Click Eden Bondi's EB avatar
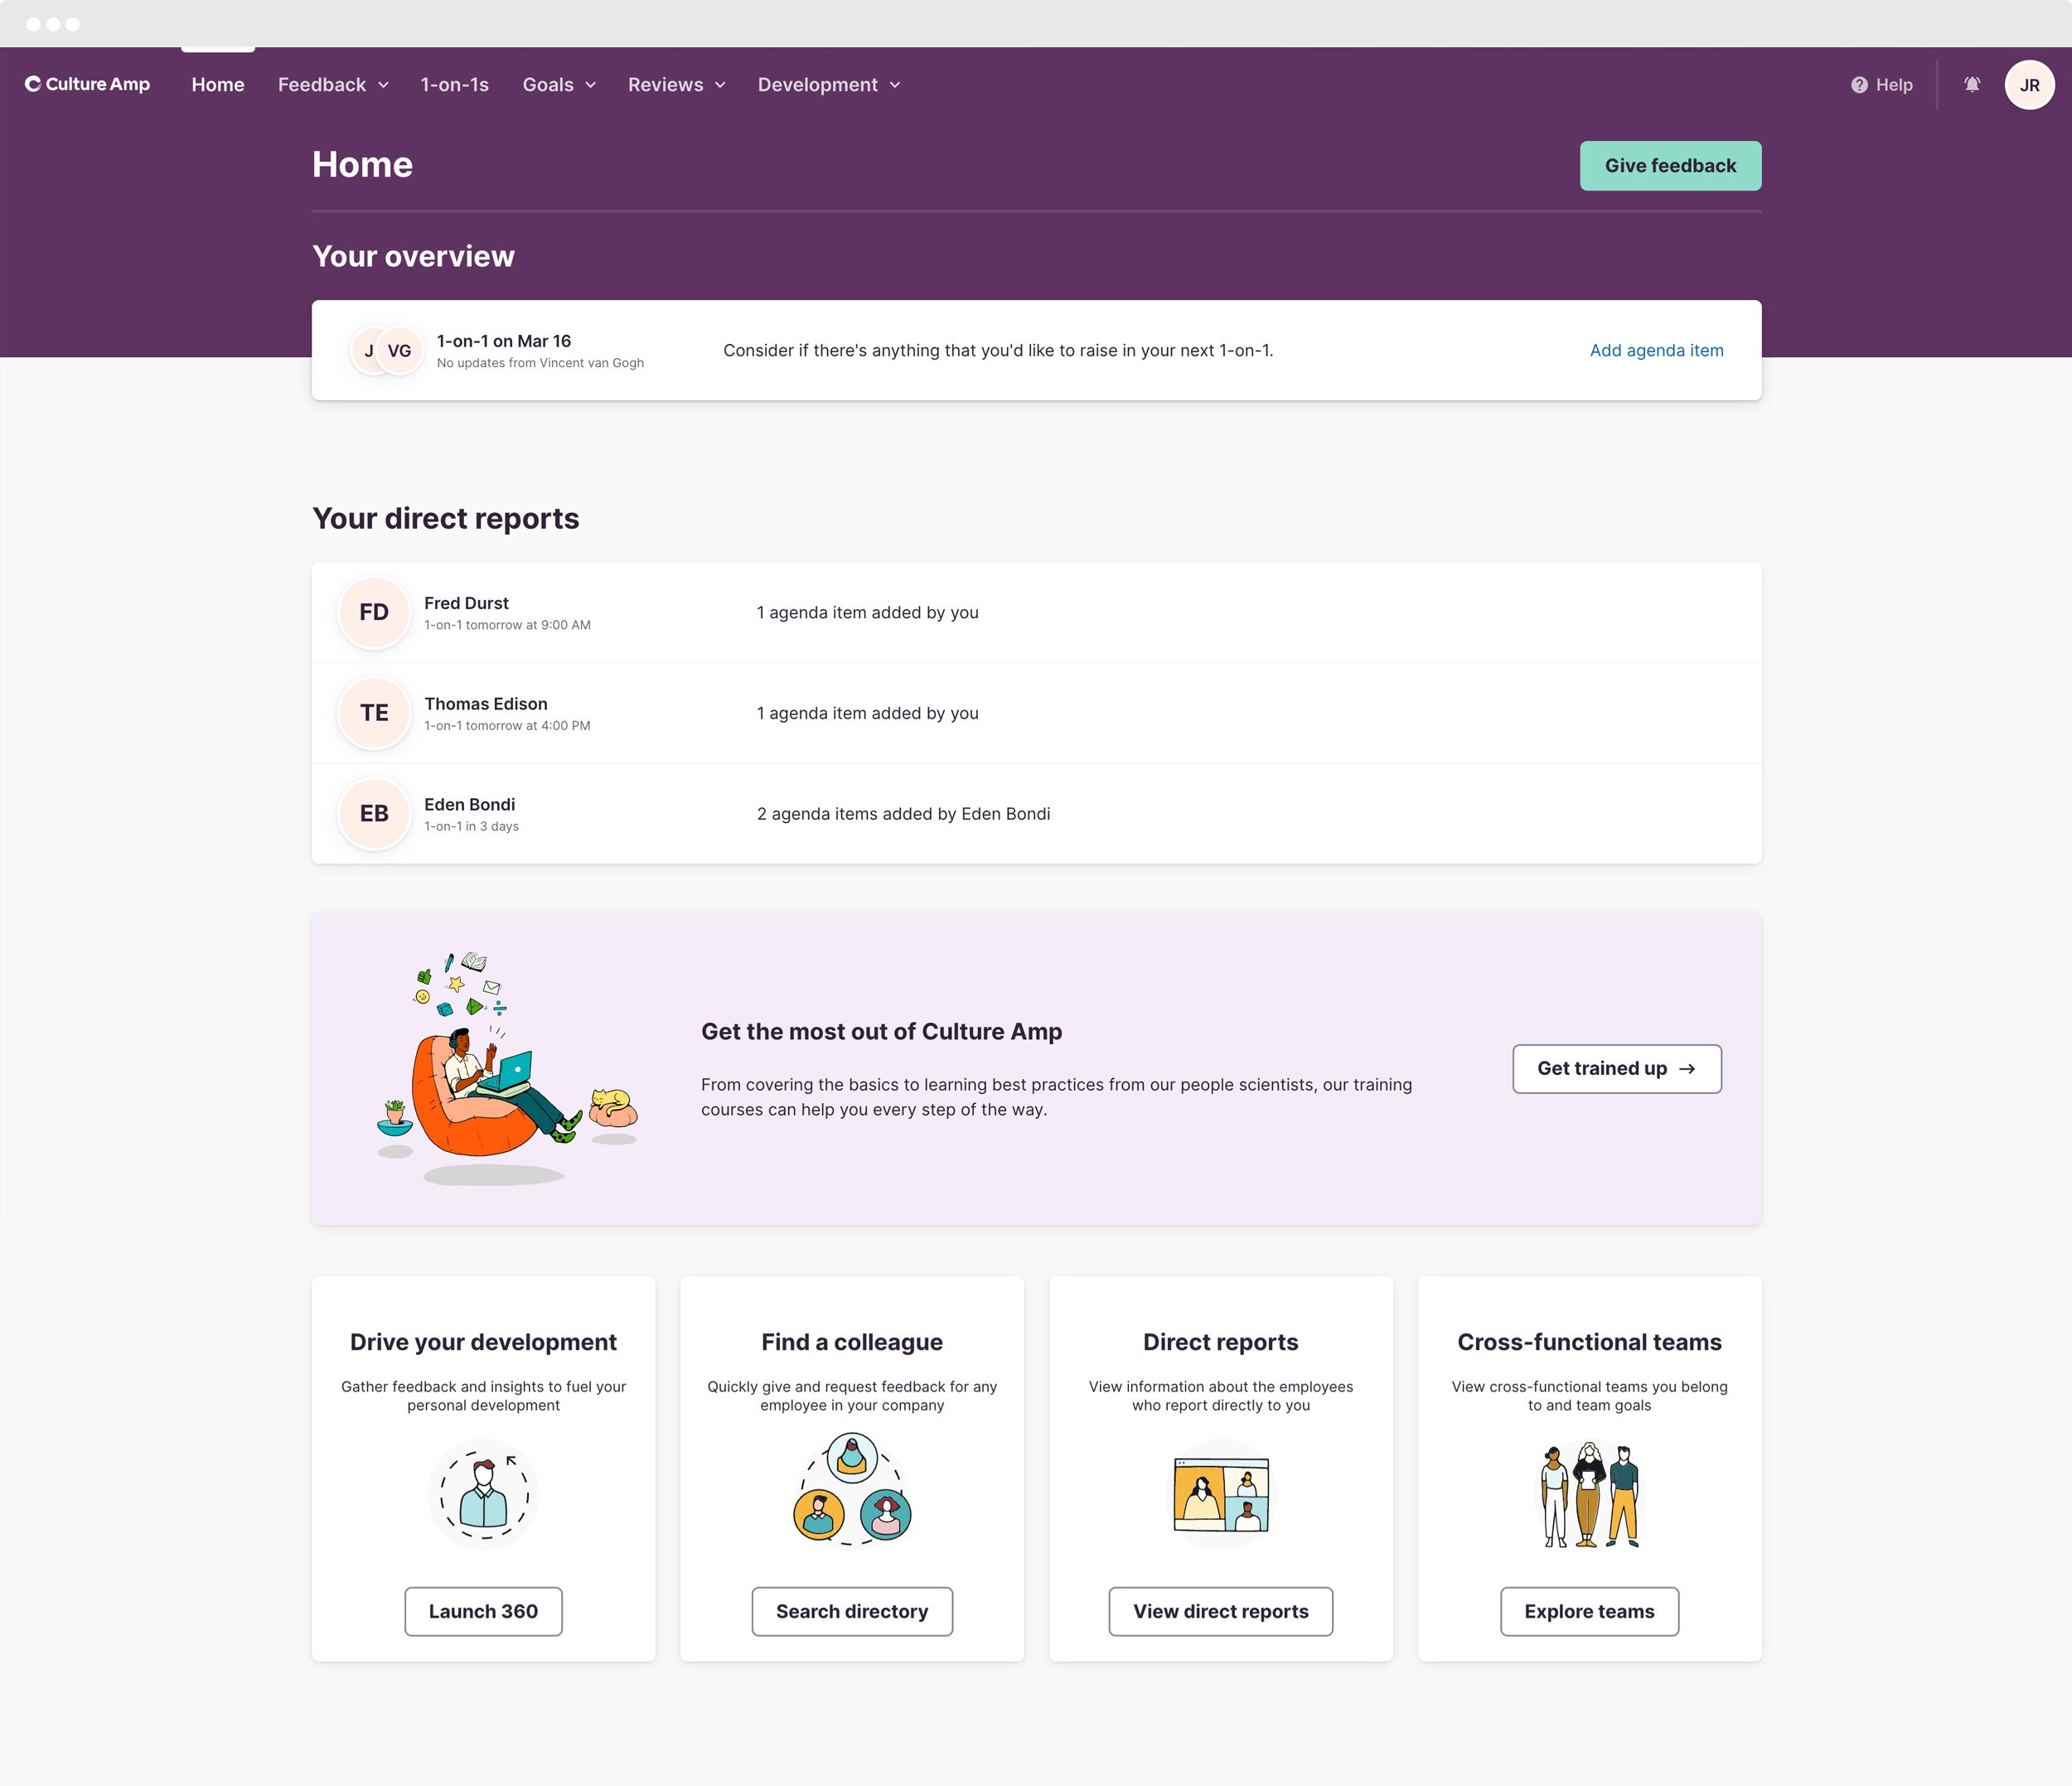The height and width of the screenshot is (1786, 2072). [x=374, y=814]
